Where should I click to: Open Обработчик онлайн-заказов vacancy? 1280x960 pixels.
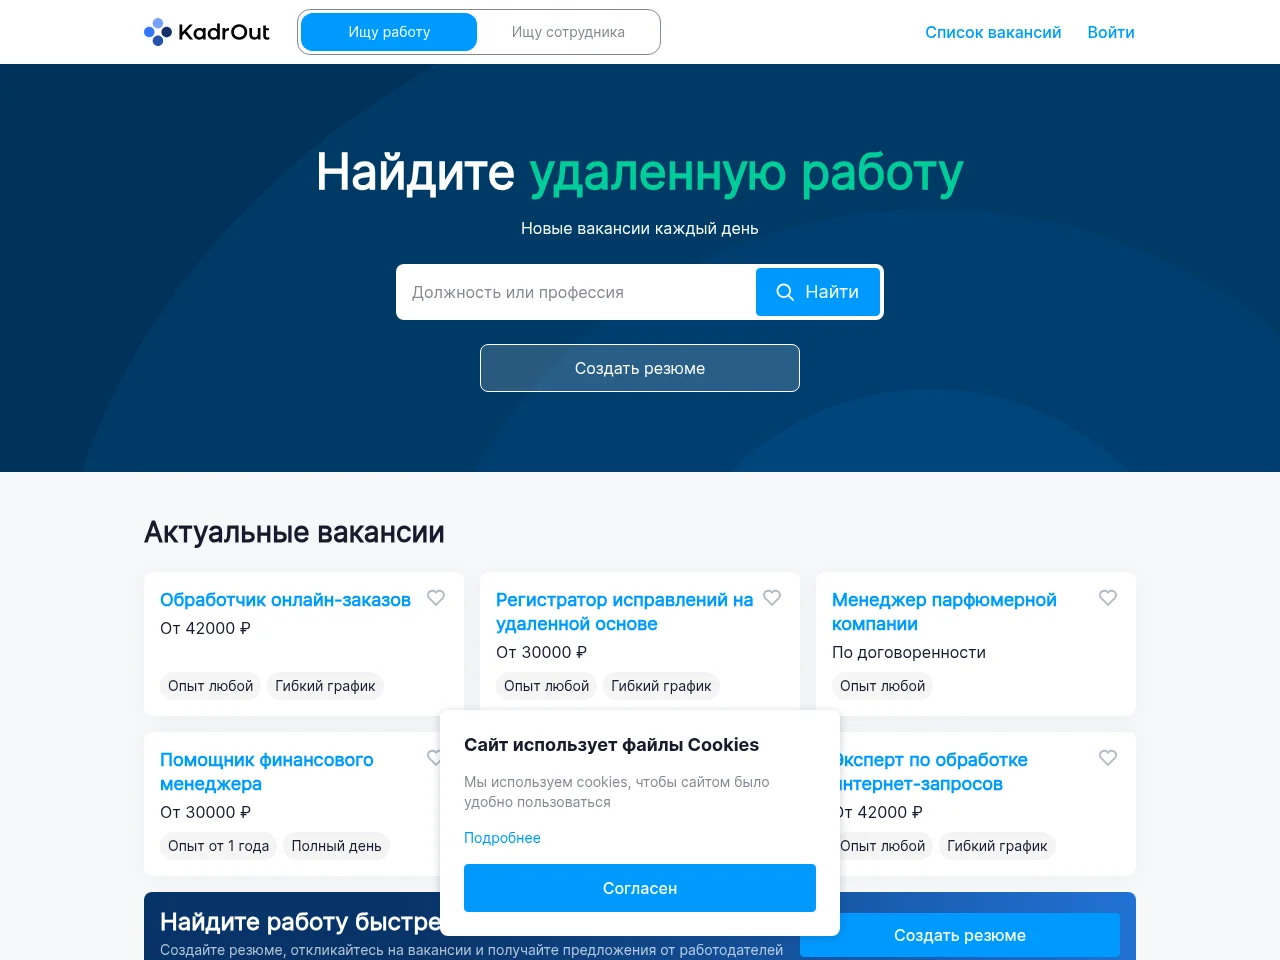(285, 600)
